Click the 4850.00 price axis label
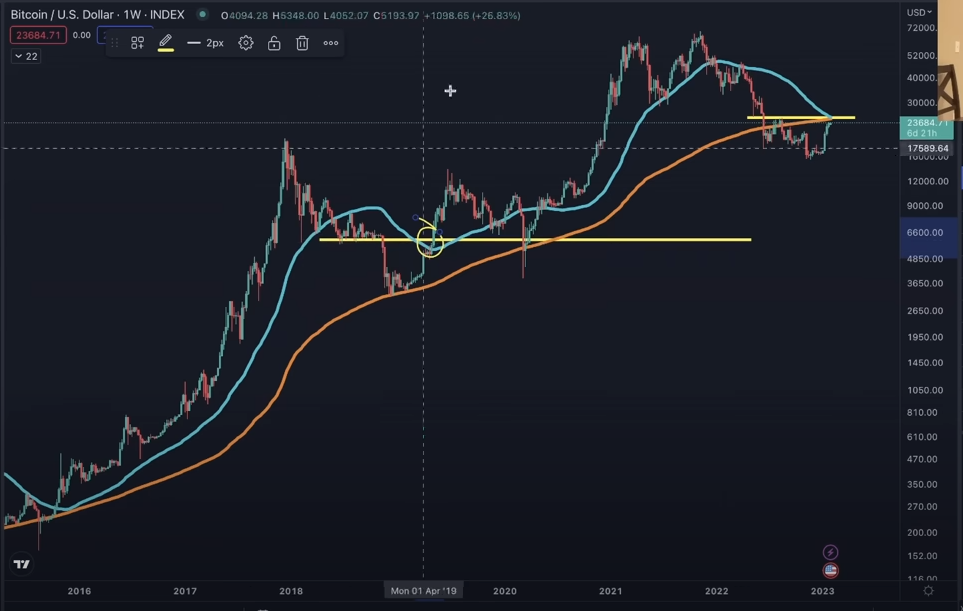The width and height of the screenshot is (963, 611). click(925, 259)
